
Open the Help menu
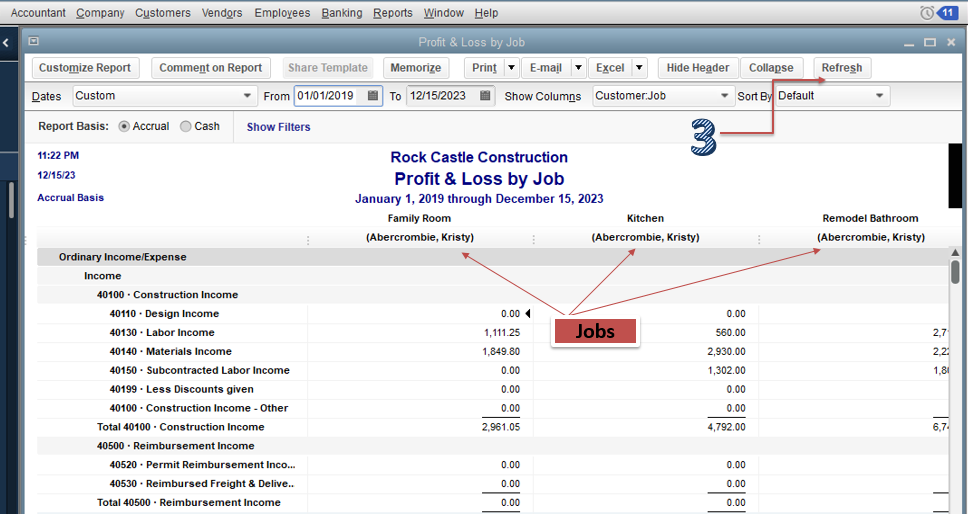pyautogui.click(x=486, y=13)
